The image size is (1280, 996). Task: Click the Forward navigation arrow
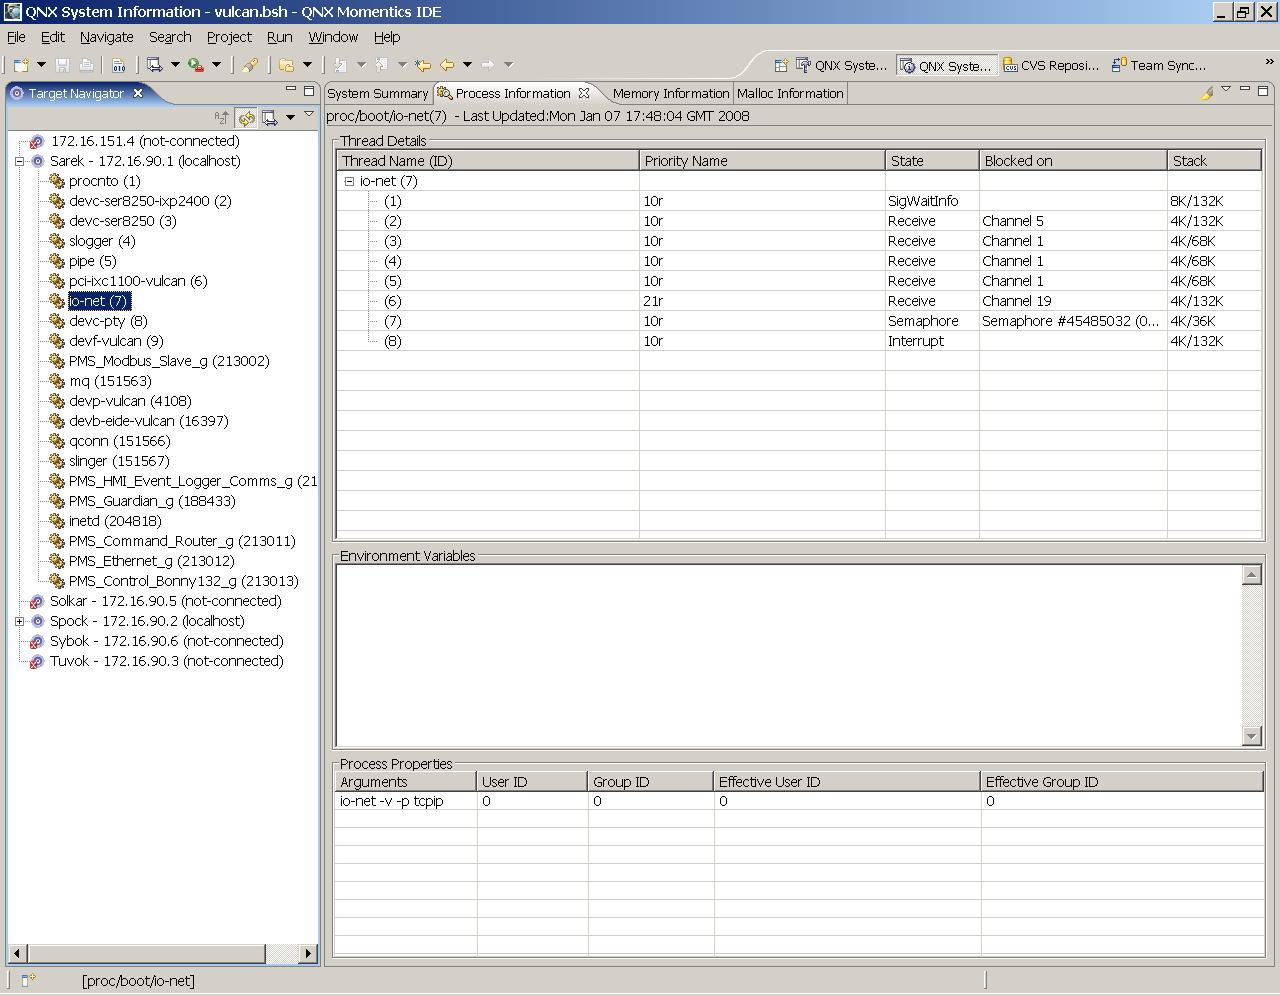coord(488,65)
